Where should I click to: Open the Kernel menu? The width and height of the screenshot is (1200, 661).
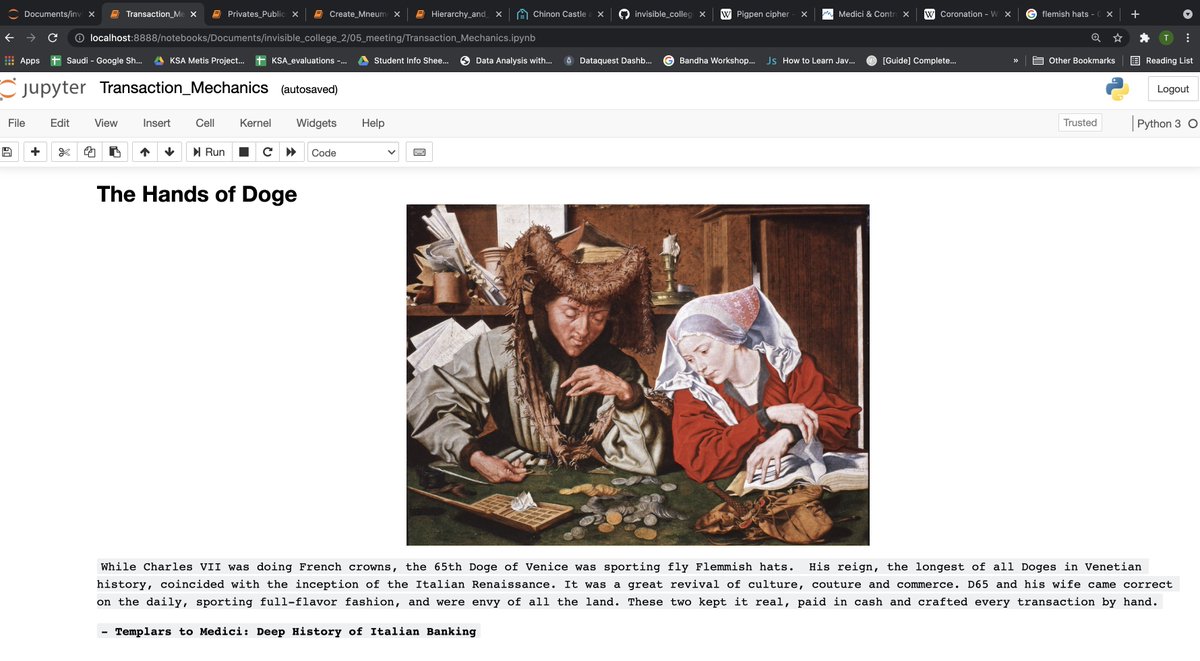point(255,123)
